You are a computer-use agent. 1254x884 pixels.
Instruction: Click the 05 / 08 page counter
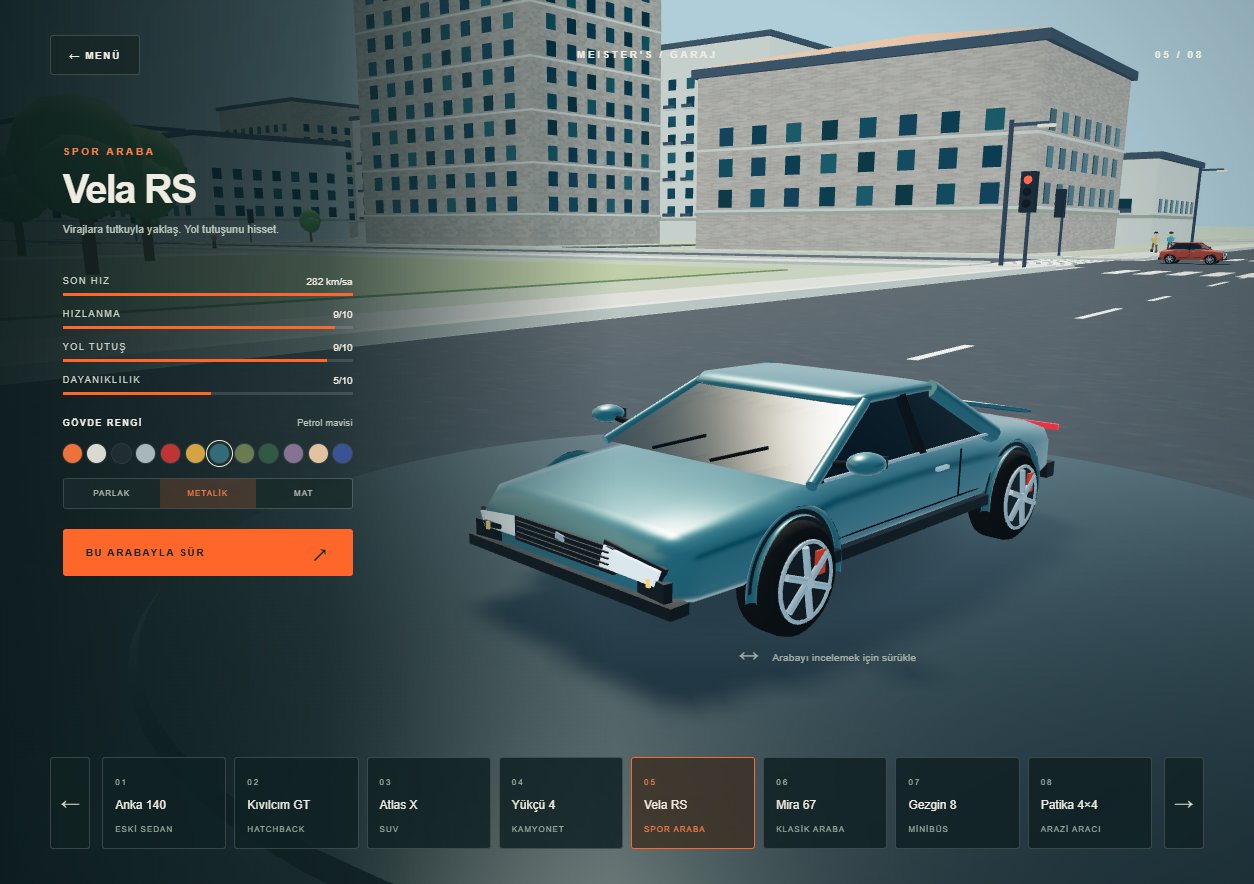point(1179,55)
